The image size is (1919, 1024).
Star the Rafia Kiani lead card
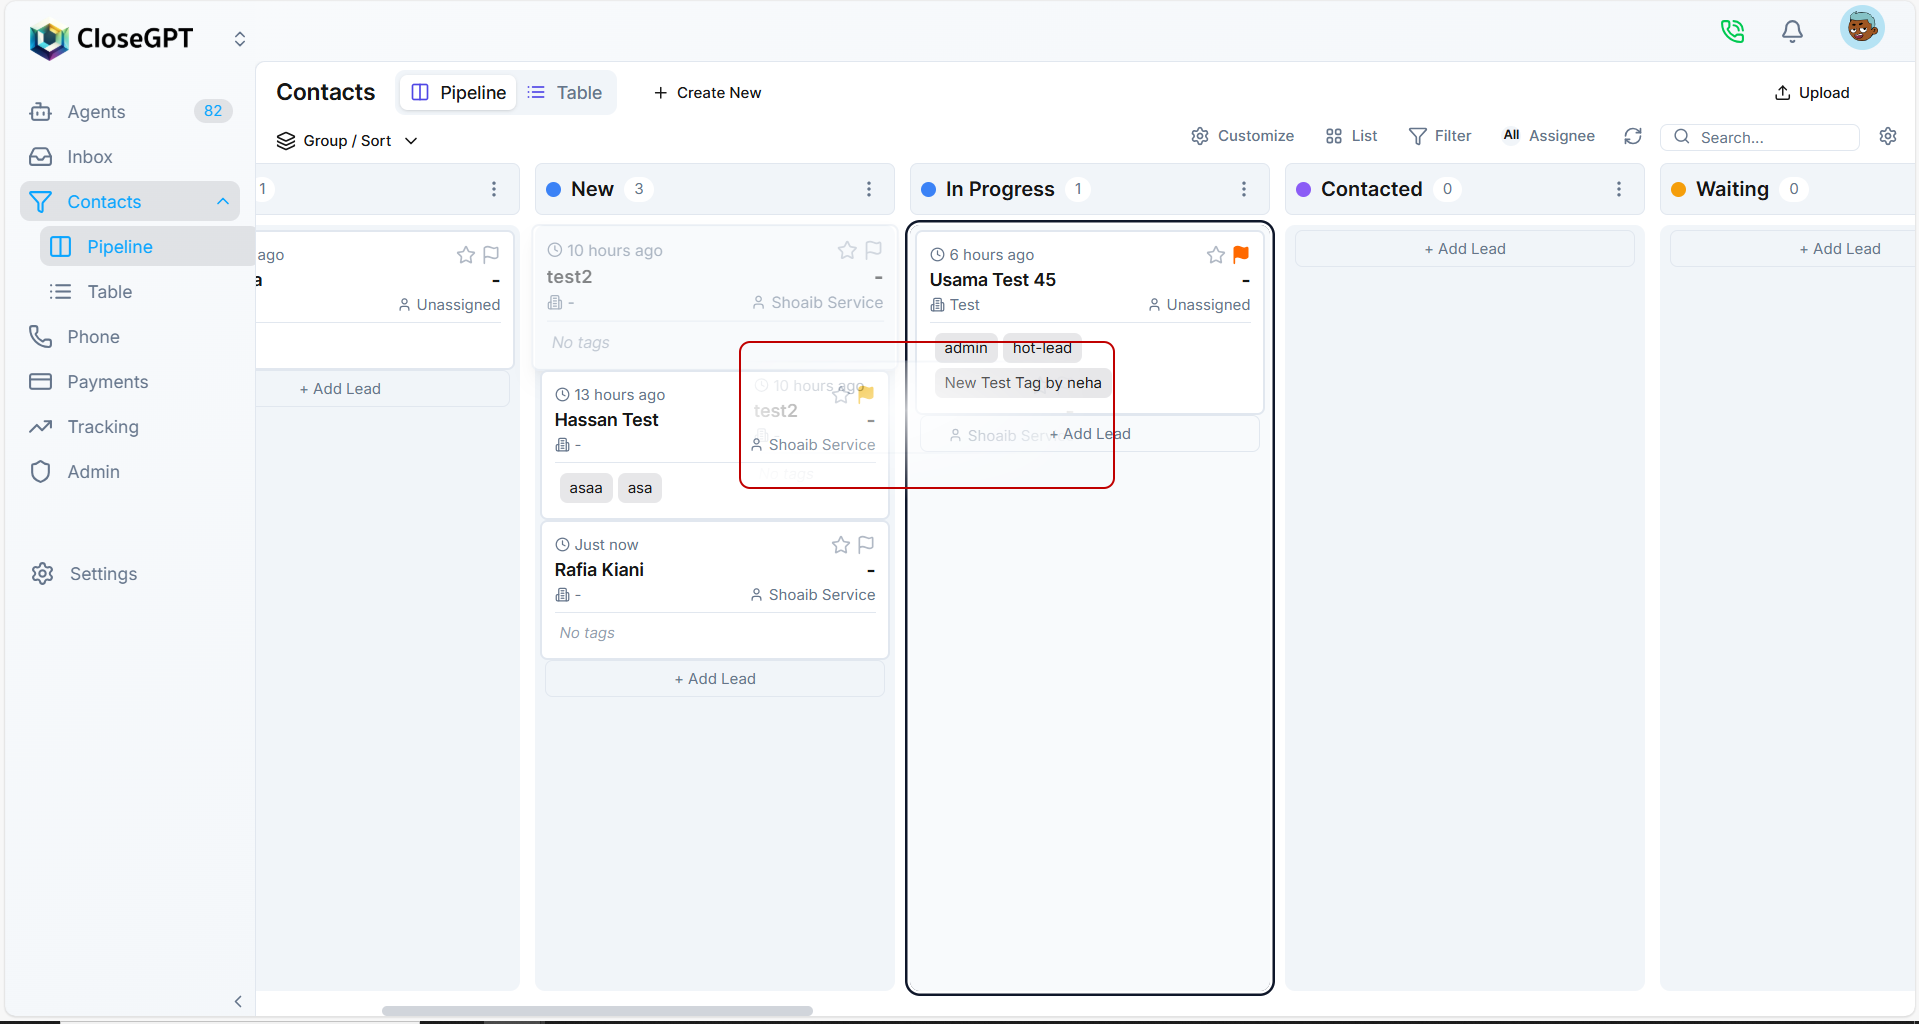coord(840,545)
